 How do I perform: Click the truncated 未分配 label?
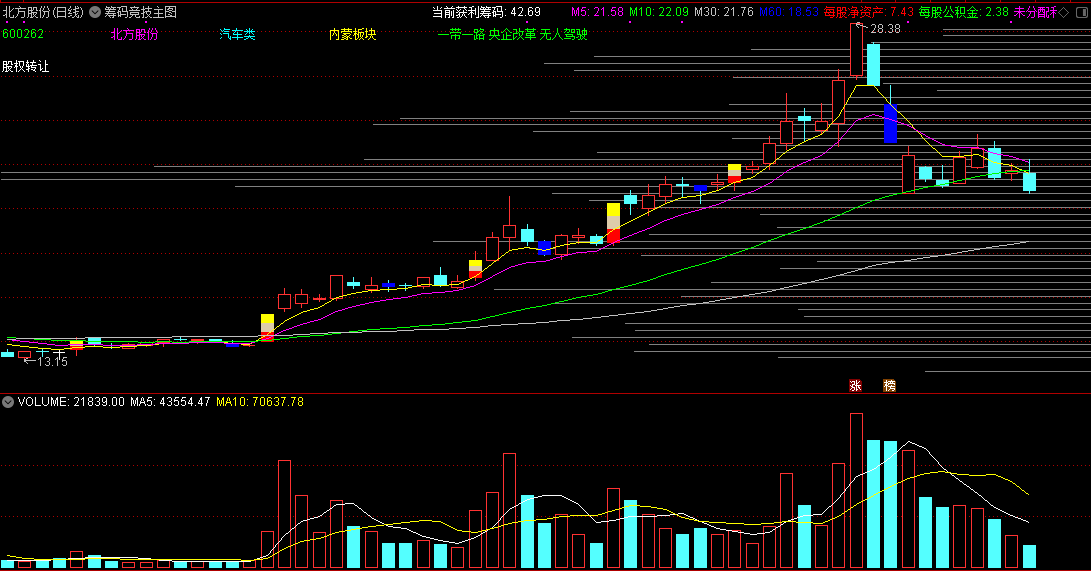(1035, 12)
